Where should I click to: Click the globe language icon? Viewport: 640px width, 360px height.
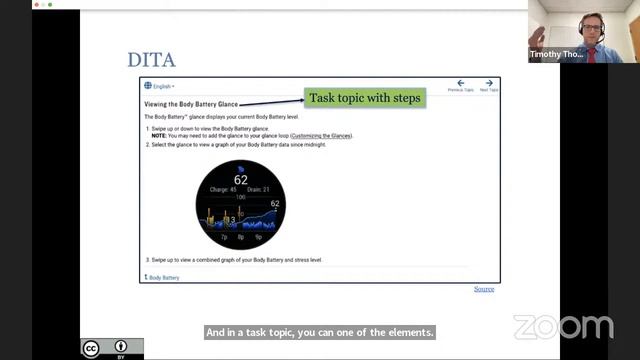point(148,85)
